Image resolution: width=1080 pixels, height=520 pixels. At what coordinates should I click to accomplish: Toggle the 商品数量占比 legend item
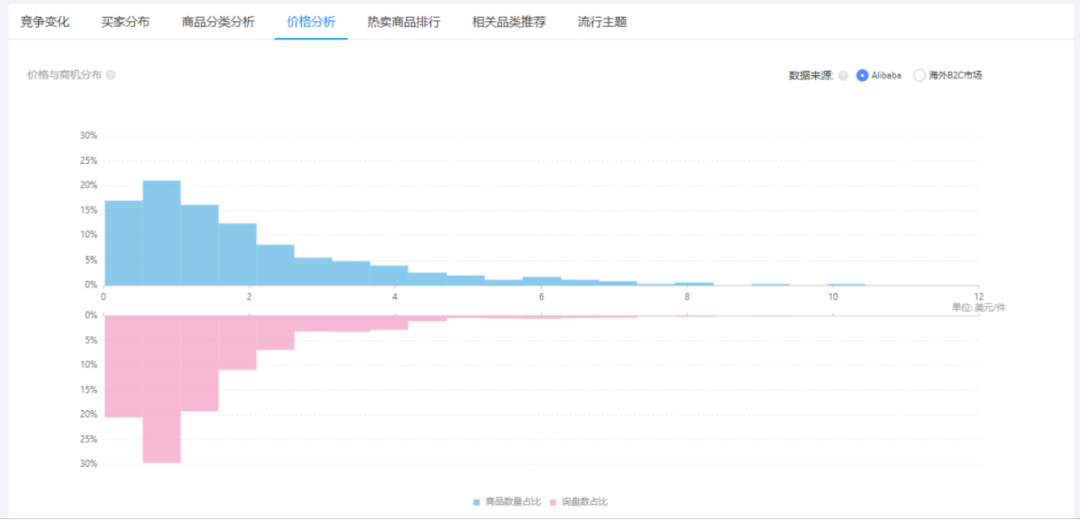tap(507, 501)
